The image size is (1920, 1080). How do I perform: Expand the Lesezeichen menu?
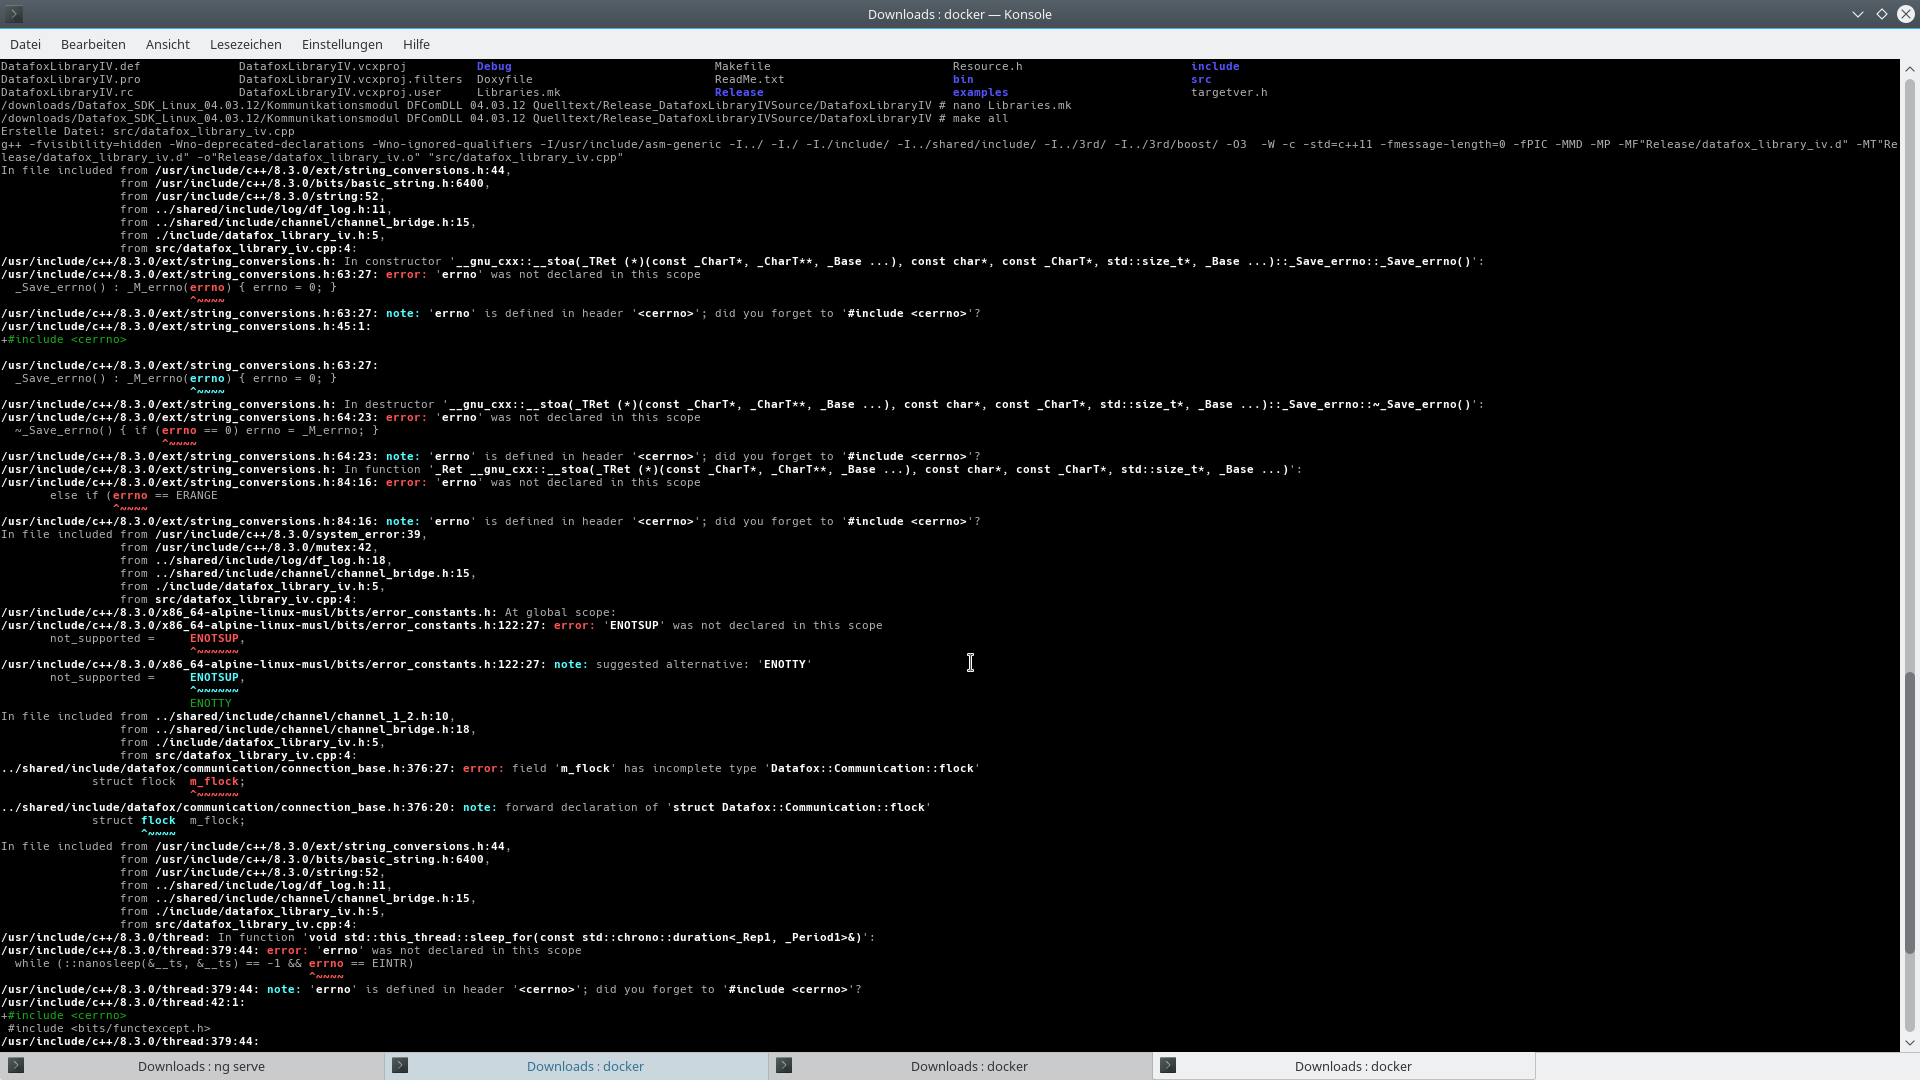pyautogui.click(x=245, y=44)
